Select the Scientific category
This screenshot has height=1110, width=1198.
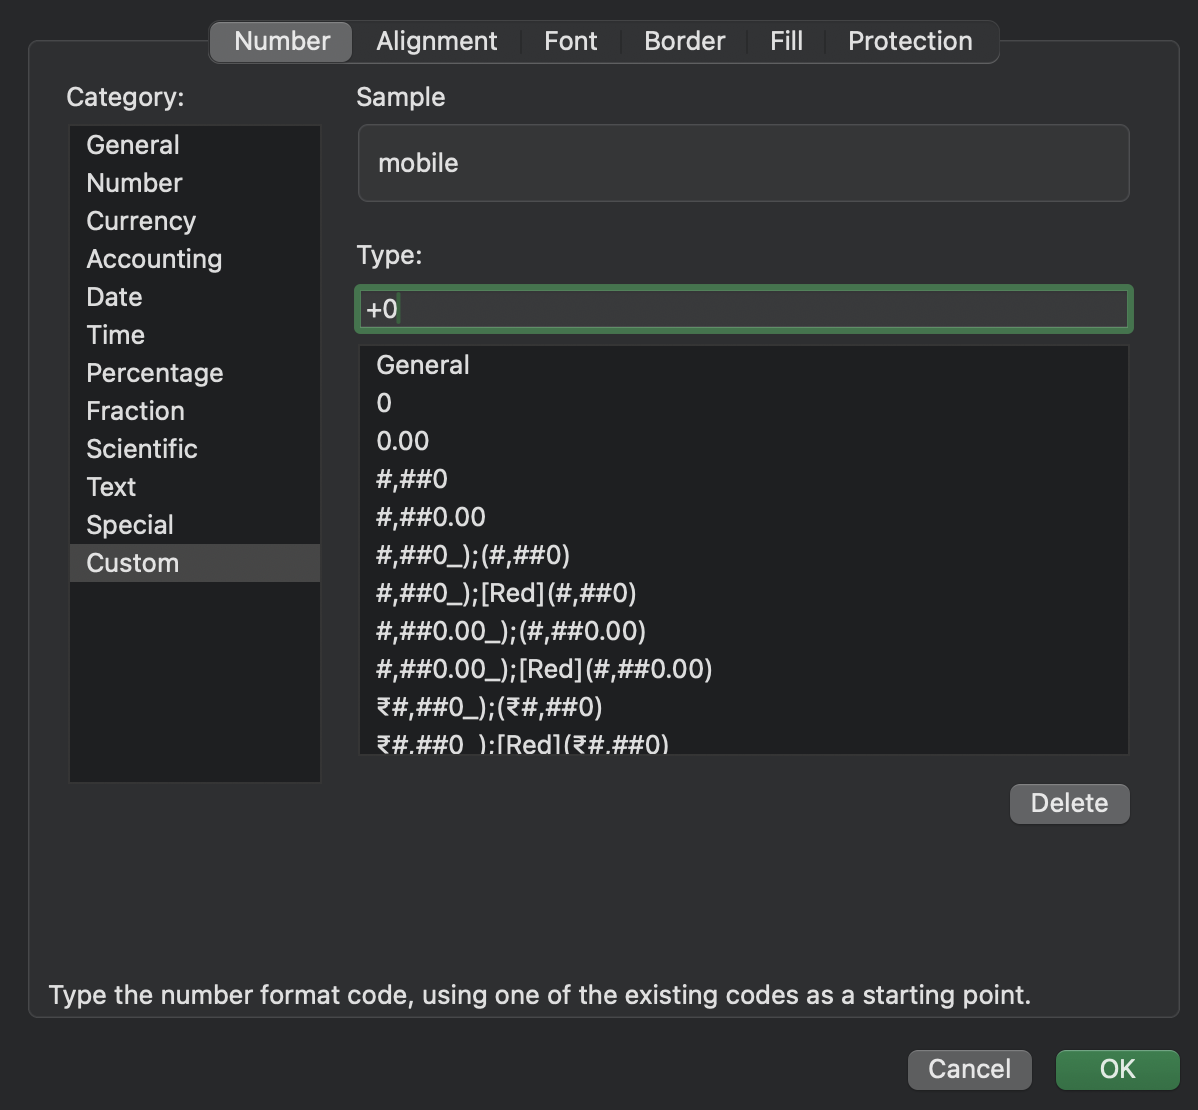(x=142, y=449)
